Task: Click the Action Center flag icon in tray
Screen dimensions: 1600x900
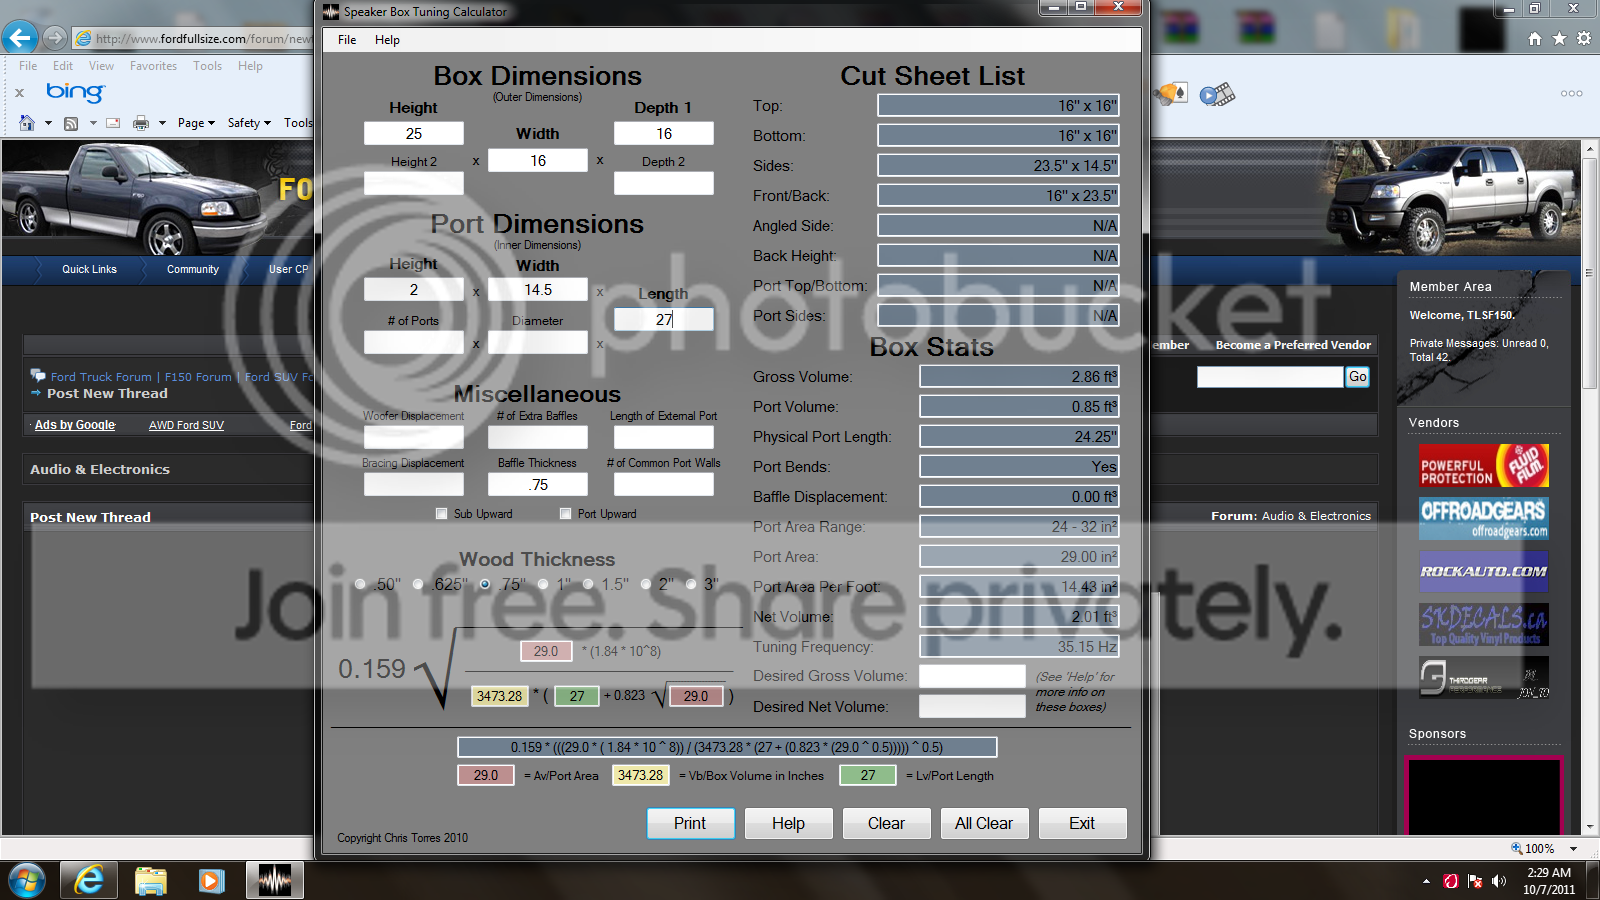Action: click(x=1475, y=881)
